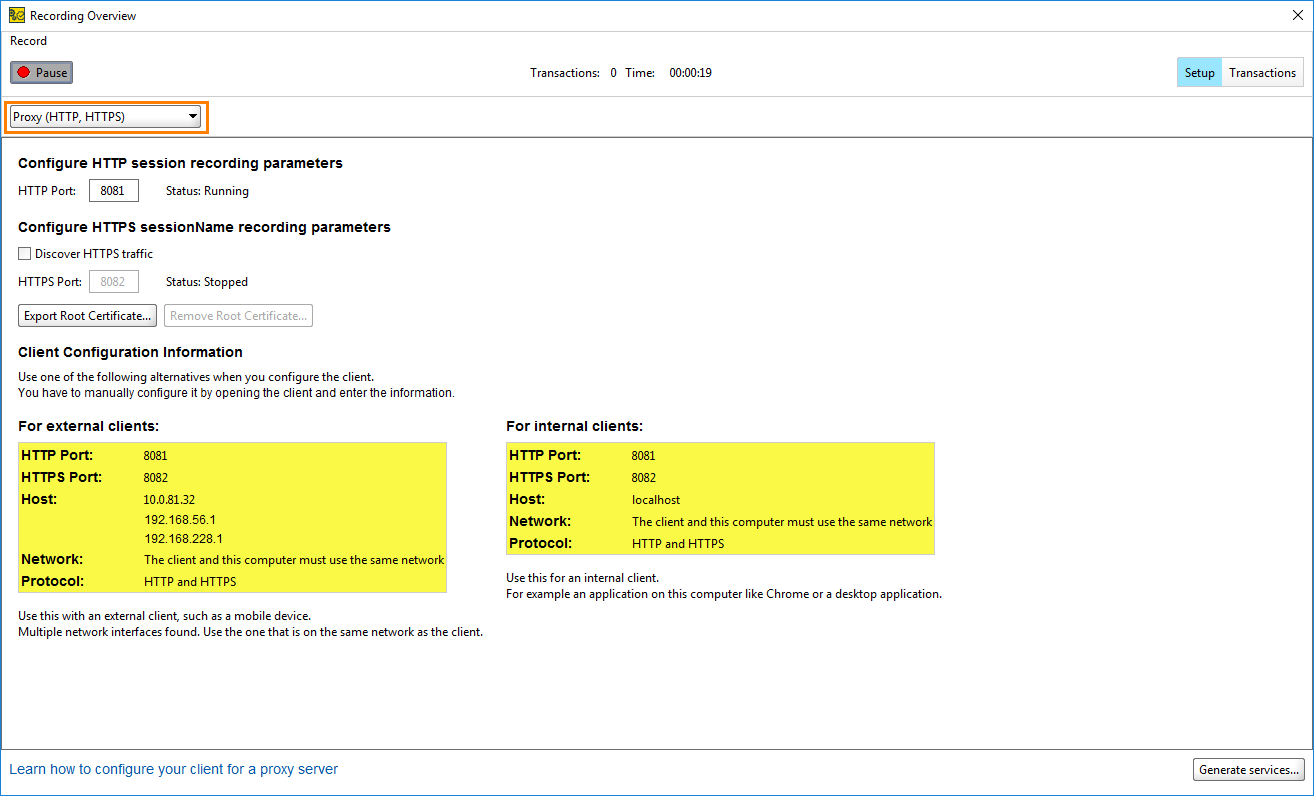The image size is (1314, 796).
Task: Open the Proxy (HTTP, HTTPS) dropdown
Action: coord(105,116)
